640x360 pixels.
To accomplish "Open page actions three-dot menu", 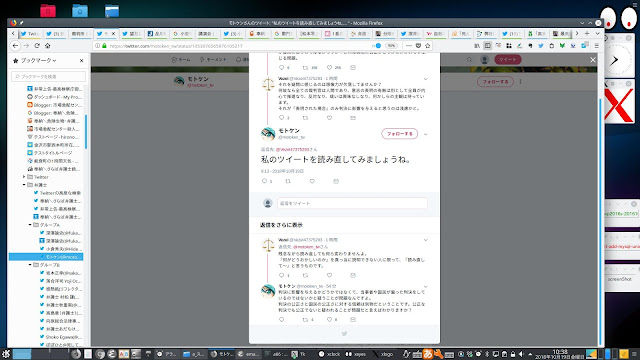I will point(409,46).
